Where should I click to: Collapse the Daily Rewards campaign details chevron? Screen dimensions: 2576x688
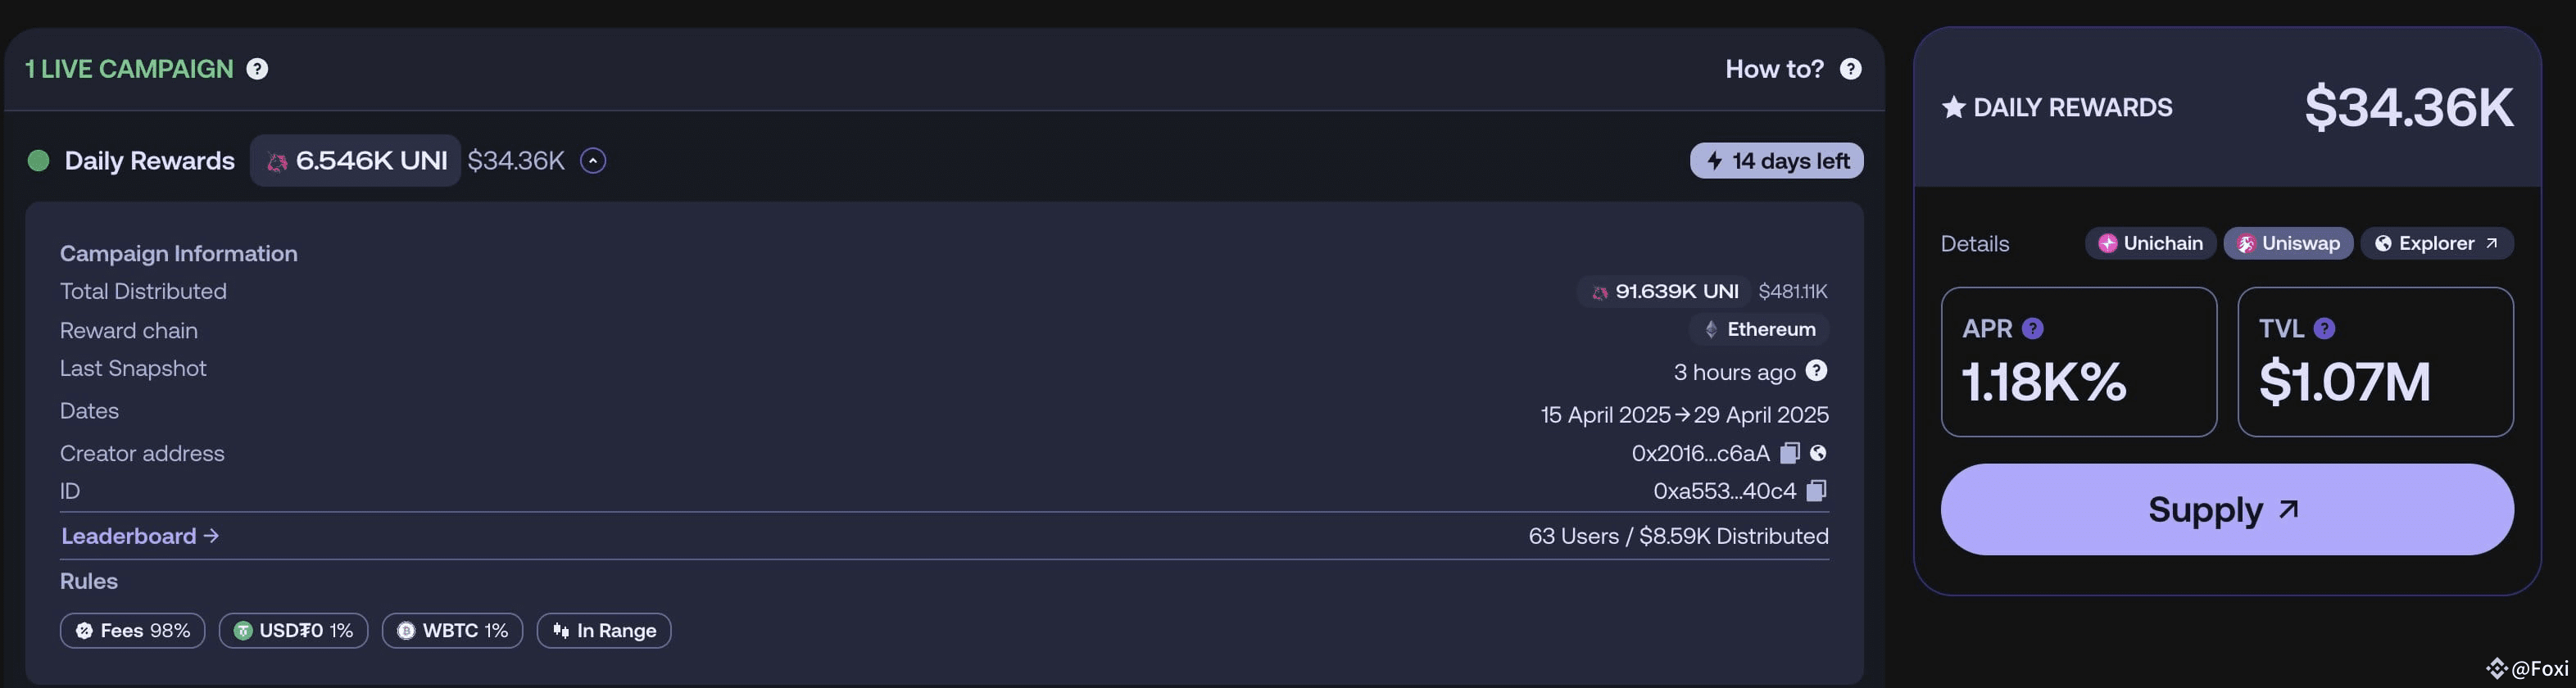pyautogui.click(x=593, y=161)
